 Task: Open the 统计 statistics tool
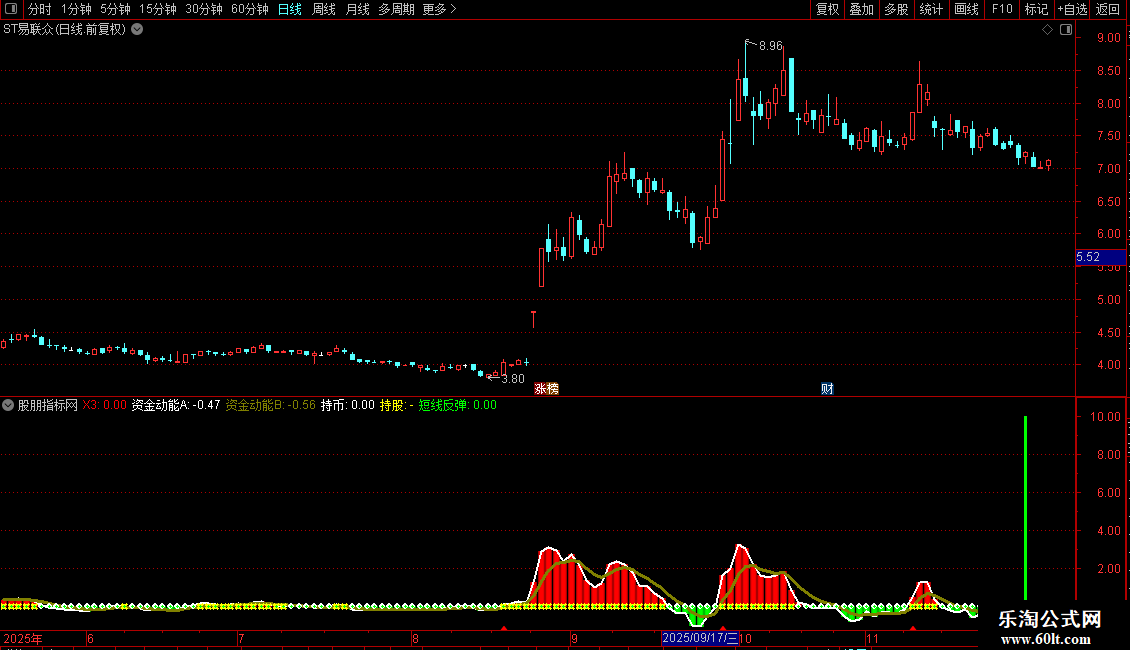(x=931, y=9)
